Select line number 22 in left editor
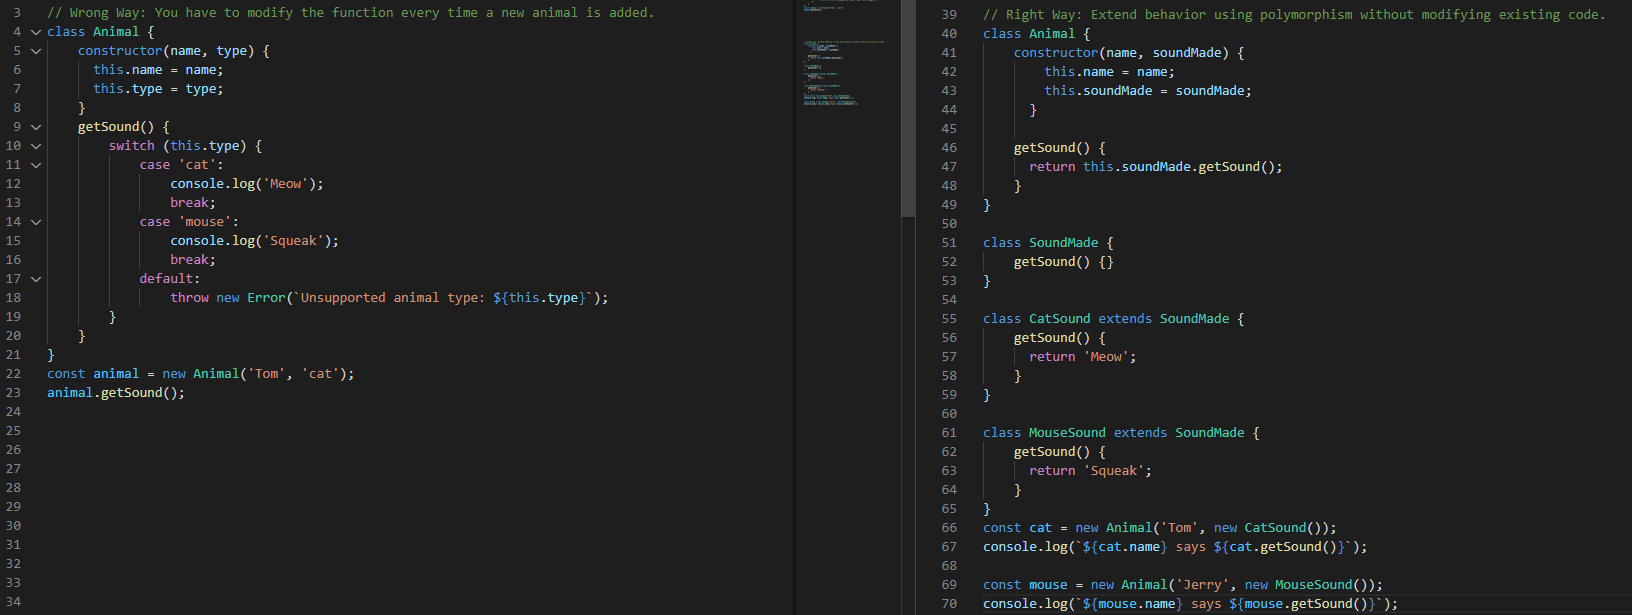 [13, 374]
